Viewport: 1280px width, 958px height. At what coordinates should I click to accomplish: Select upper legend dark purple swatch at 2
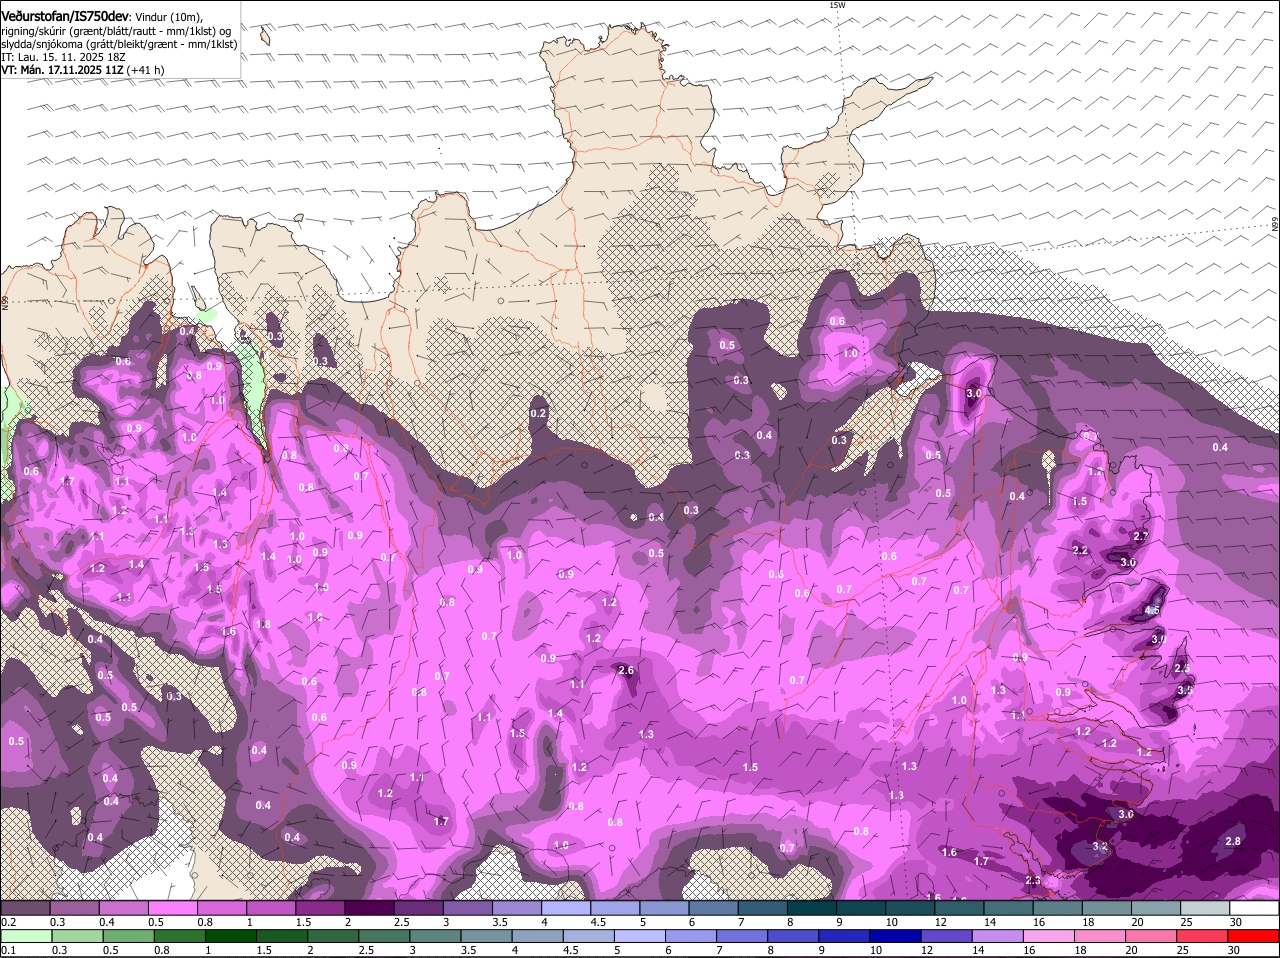click(368, 908)
